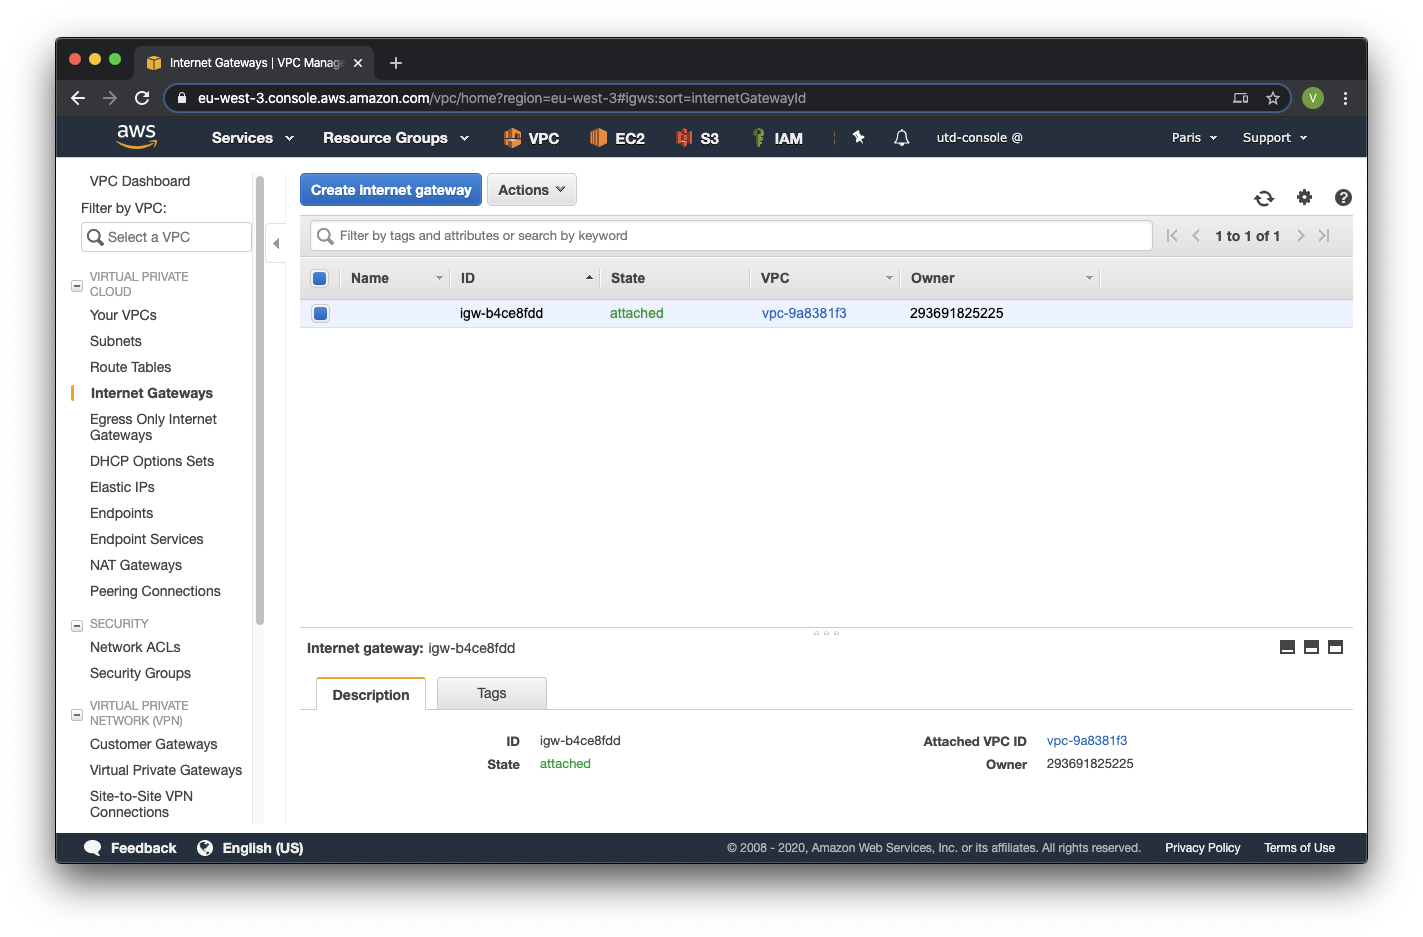Open Your VPCs in sidebar
This screenshot has width=1423, height=937.
[x=123, y=315]
